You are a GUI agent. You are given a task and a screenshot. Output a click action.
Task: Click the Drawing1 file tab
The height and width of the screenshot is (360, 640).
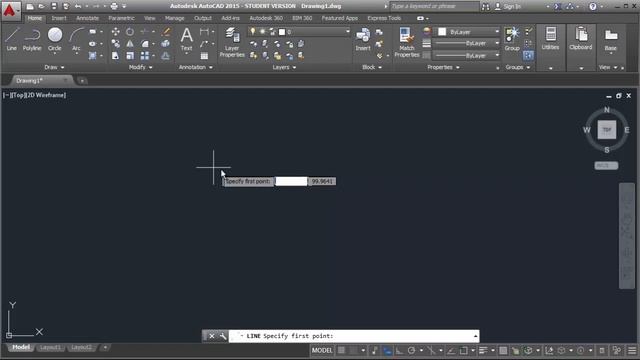41,80
